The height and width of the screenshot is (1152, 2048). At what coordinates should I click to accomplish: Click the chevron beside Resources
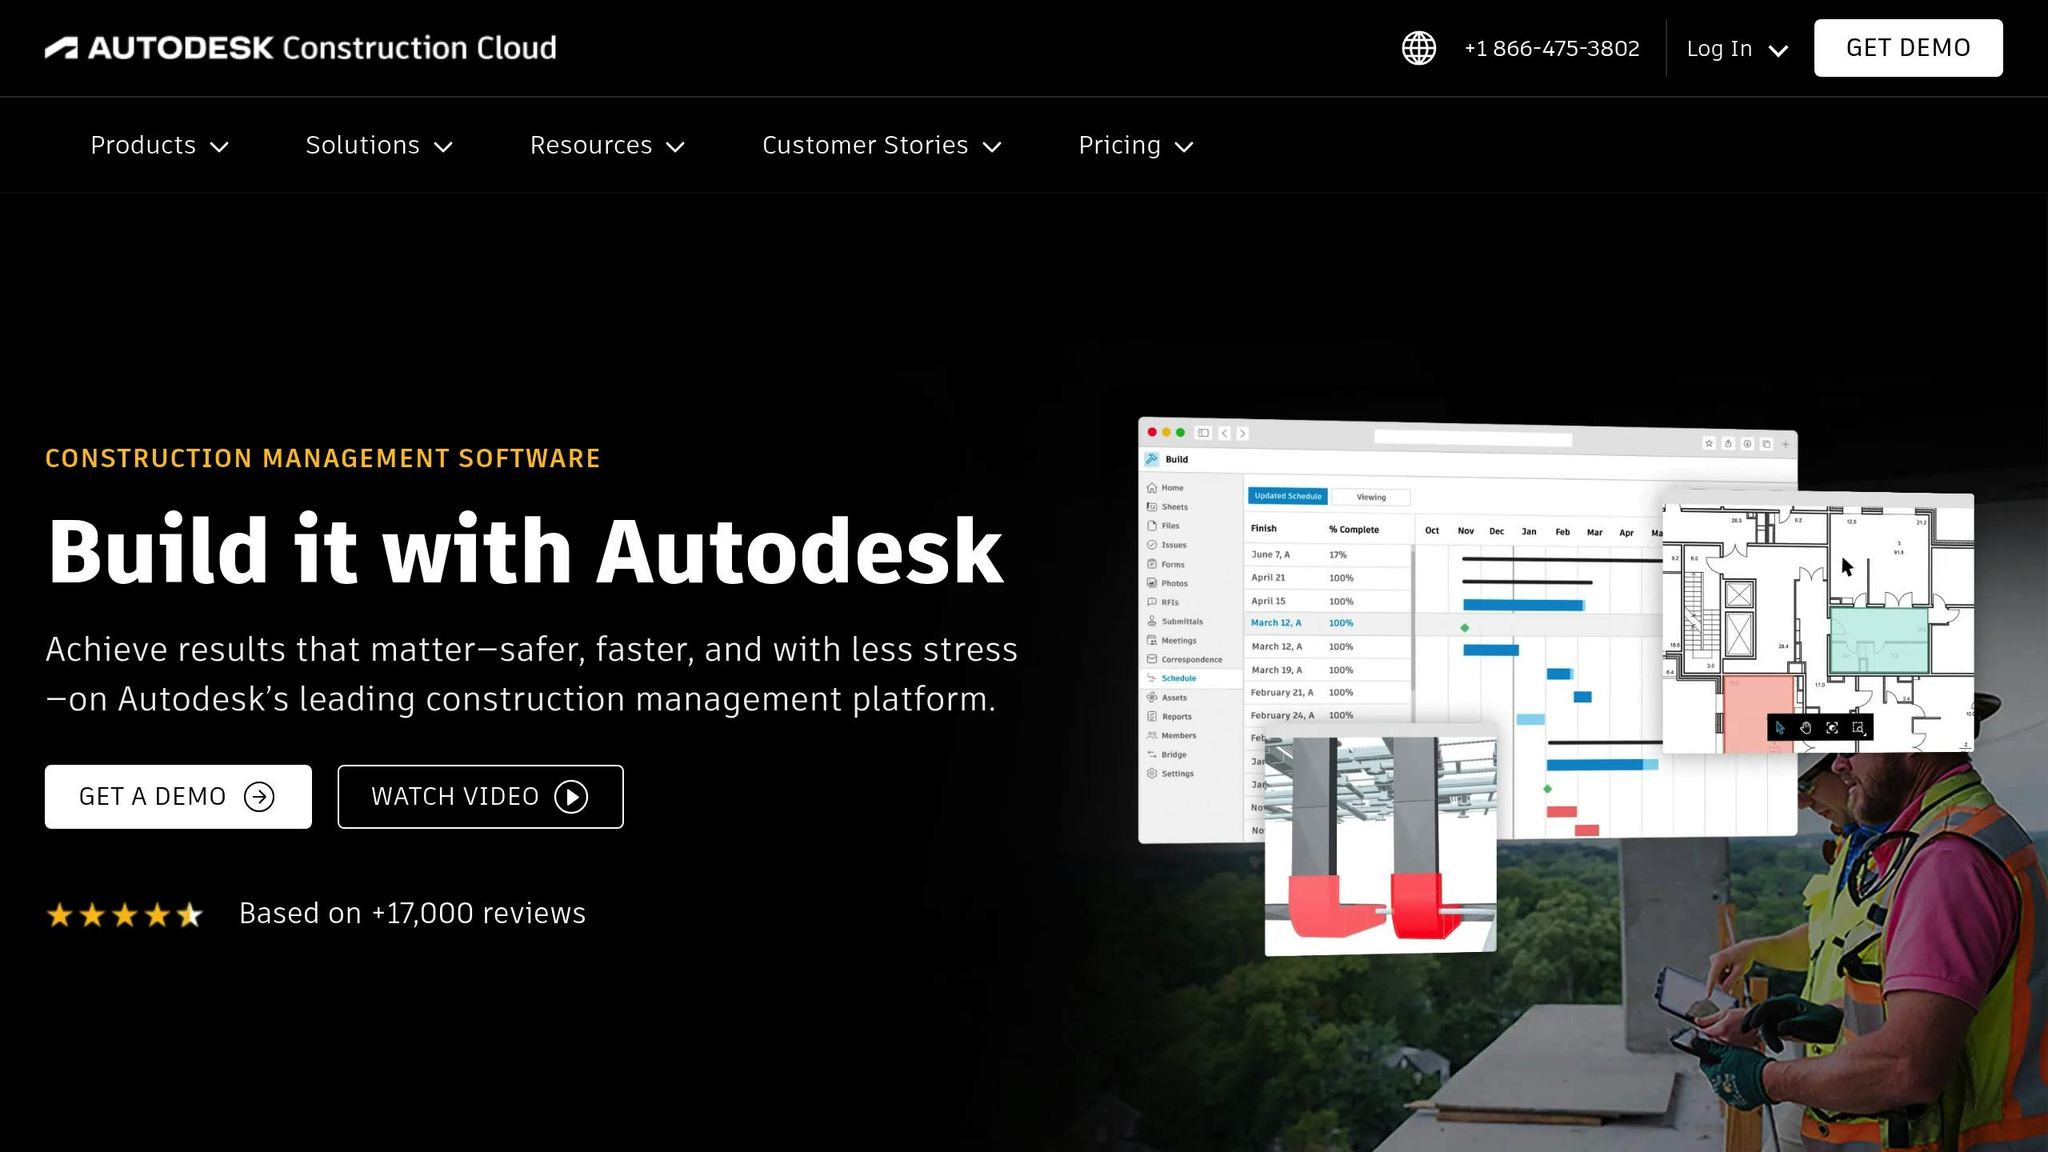click(675, 147)
